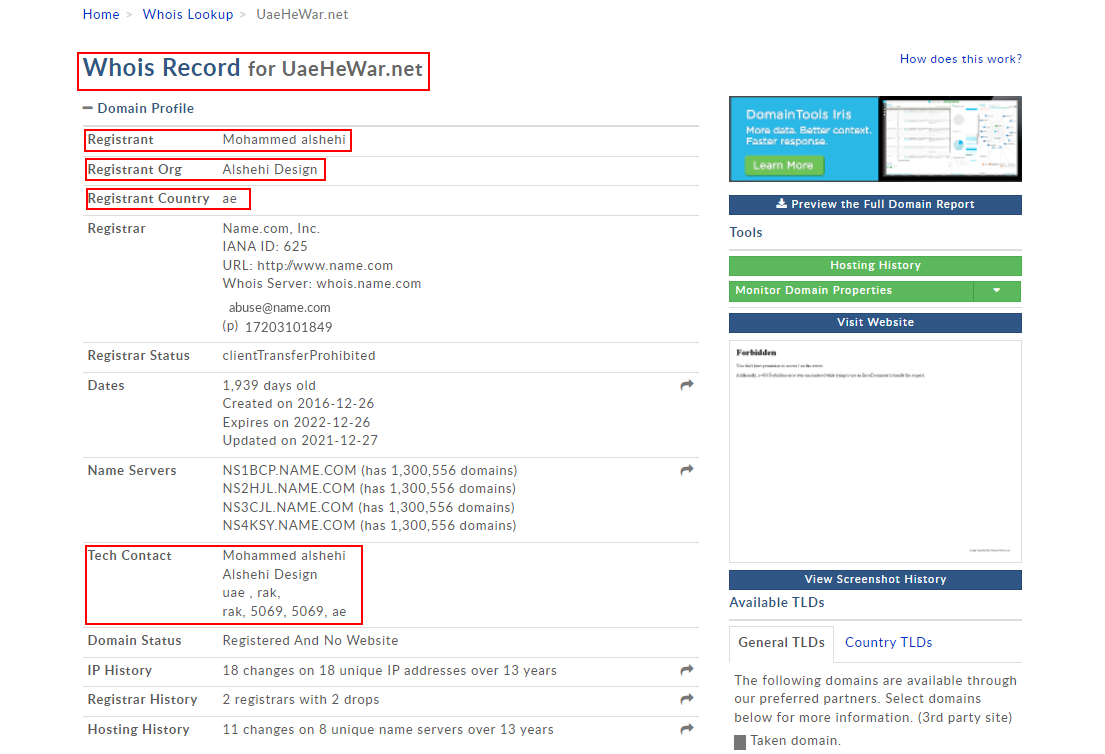1105x754 pixels.
Task: Select '11 changes on 8 unique name servers' text
Action: [343, 729]
